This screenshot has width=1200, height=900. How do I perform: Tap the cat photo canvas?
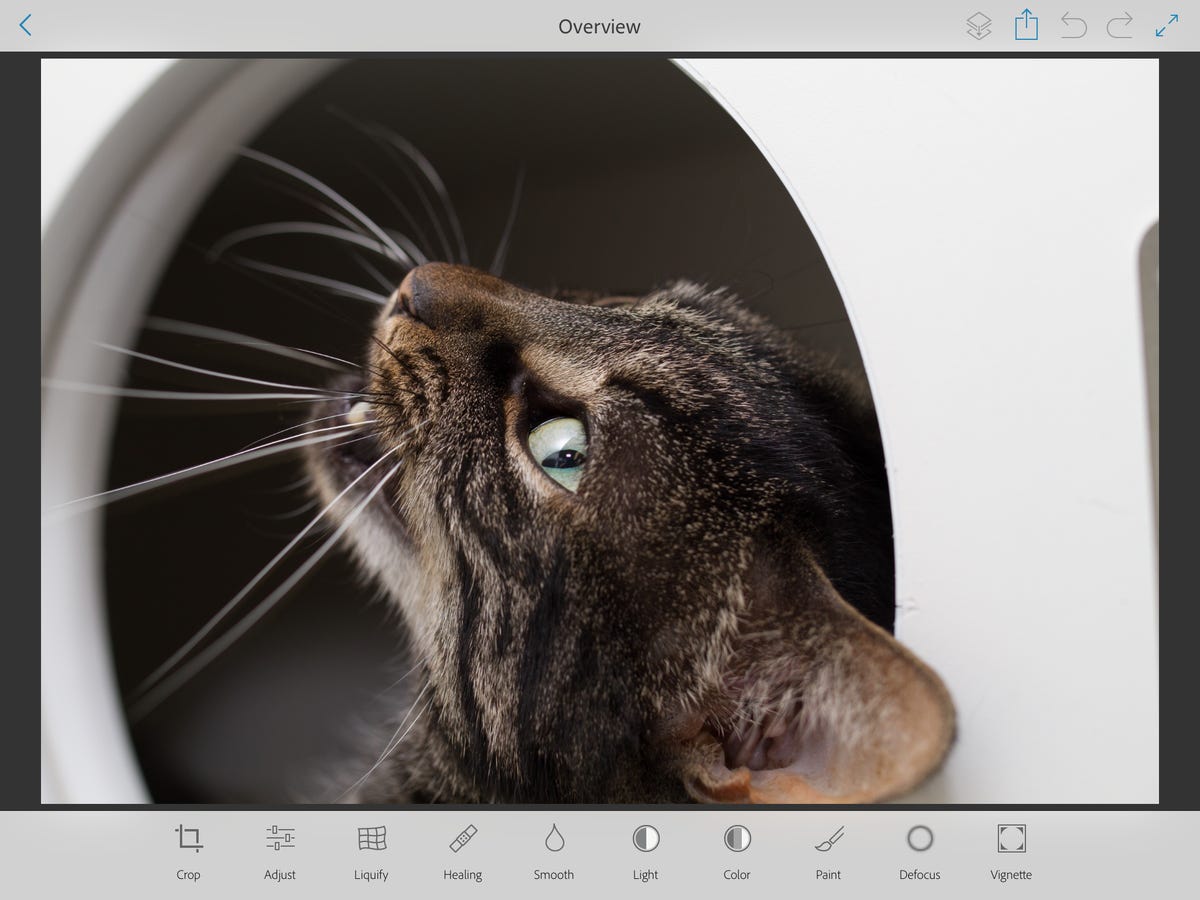coord(600,430)
